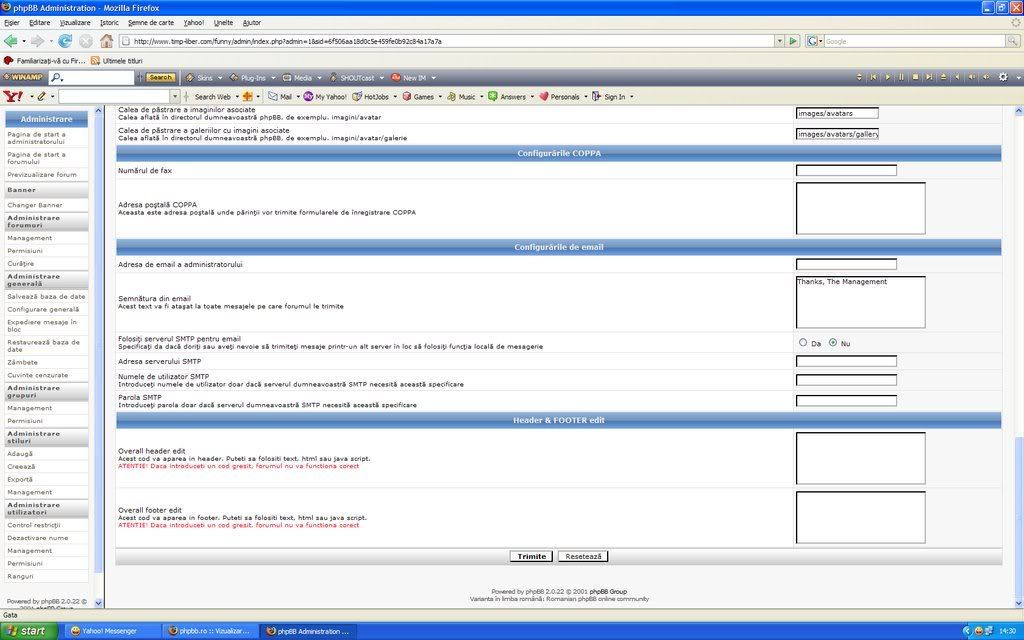The image size is (1024, 640).
Task: Switch to Yahoo! Messenger taskbar item
Action: coord(110,631)
